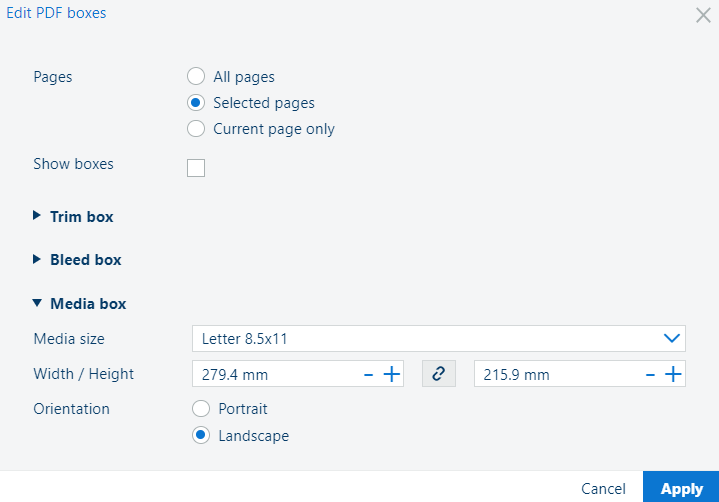Set orientation to Landscape
Screen dimensions: 719x502
201,435
